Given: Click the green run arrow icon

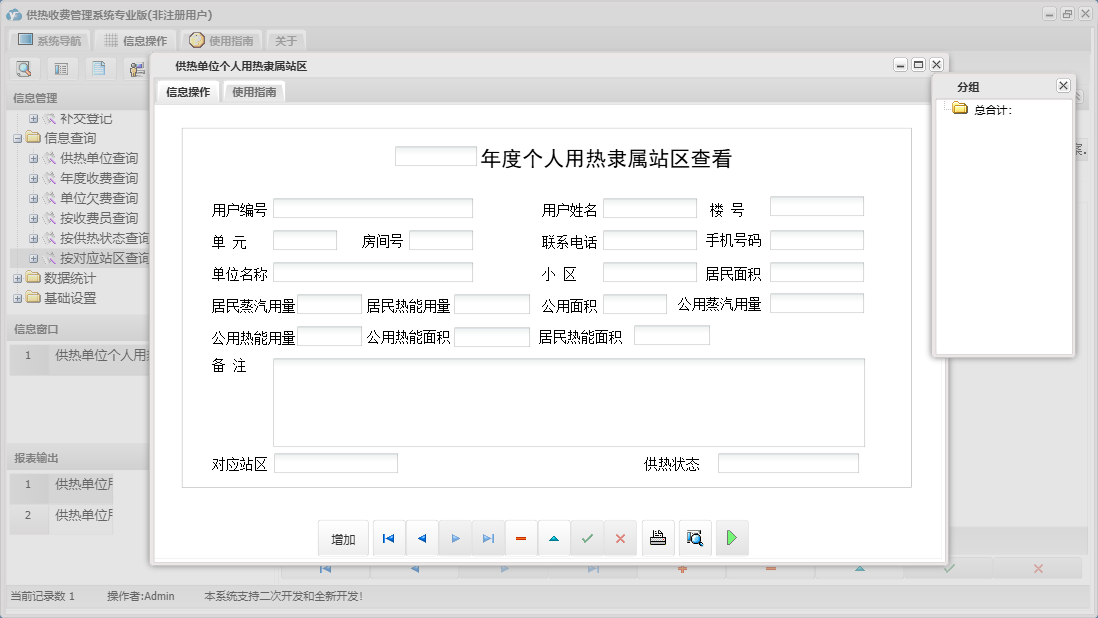Looking at the screenshot, I should 732,538.
